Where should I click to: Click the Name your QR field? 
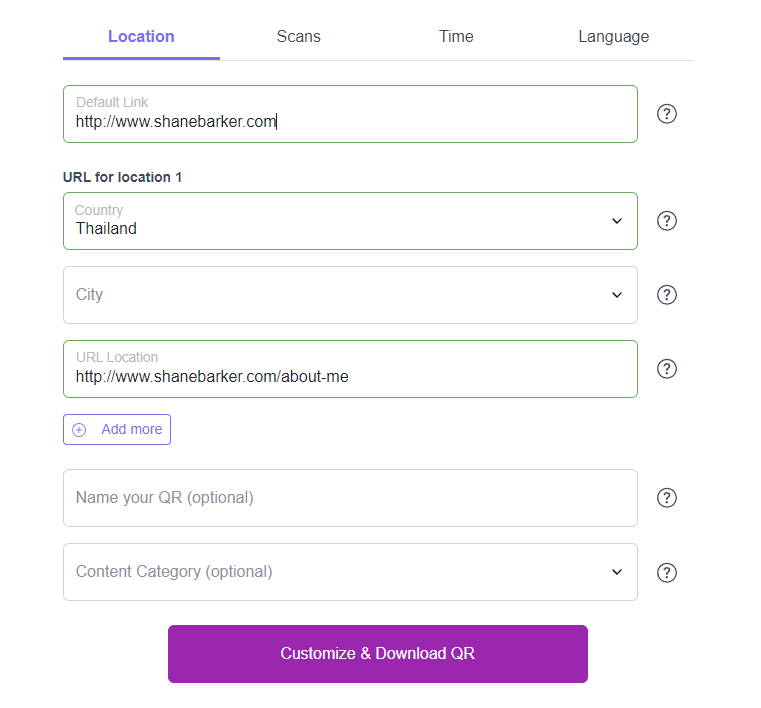click(x=350, y=498)
